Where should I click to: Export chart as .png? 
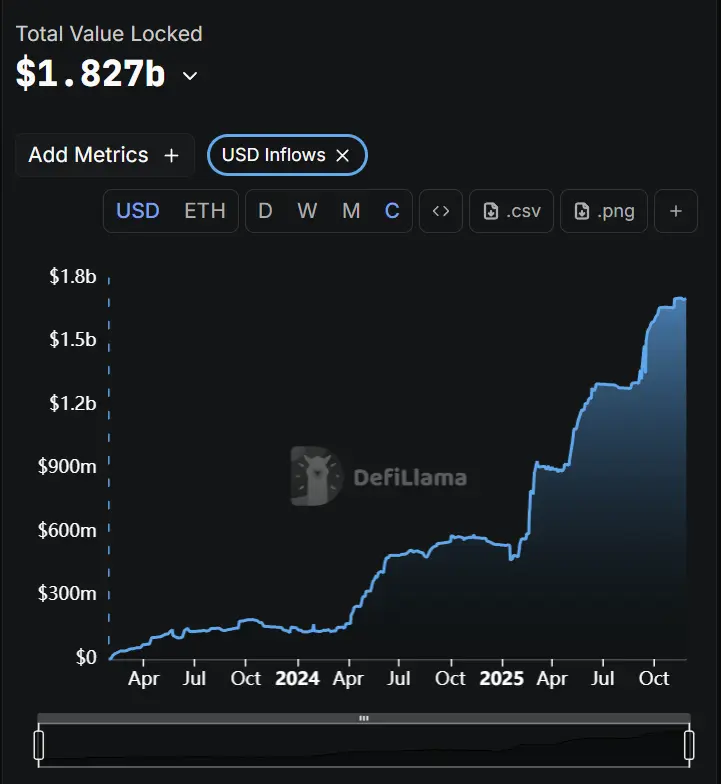point(604,211)
